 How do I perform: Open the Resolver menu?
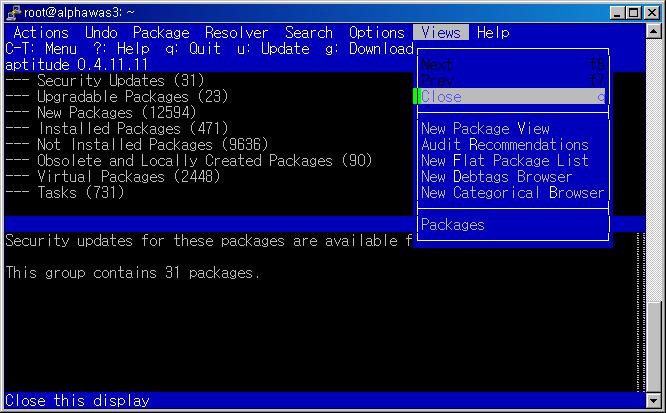click(x=237, y=33)
